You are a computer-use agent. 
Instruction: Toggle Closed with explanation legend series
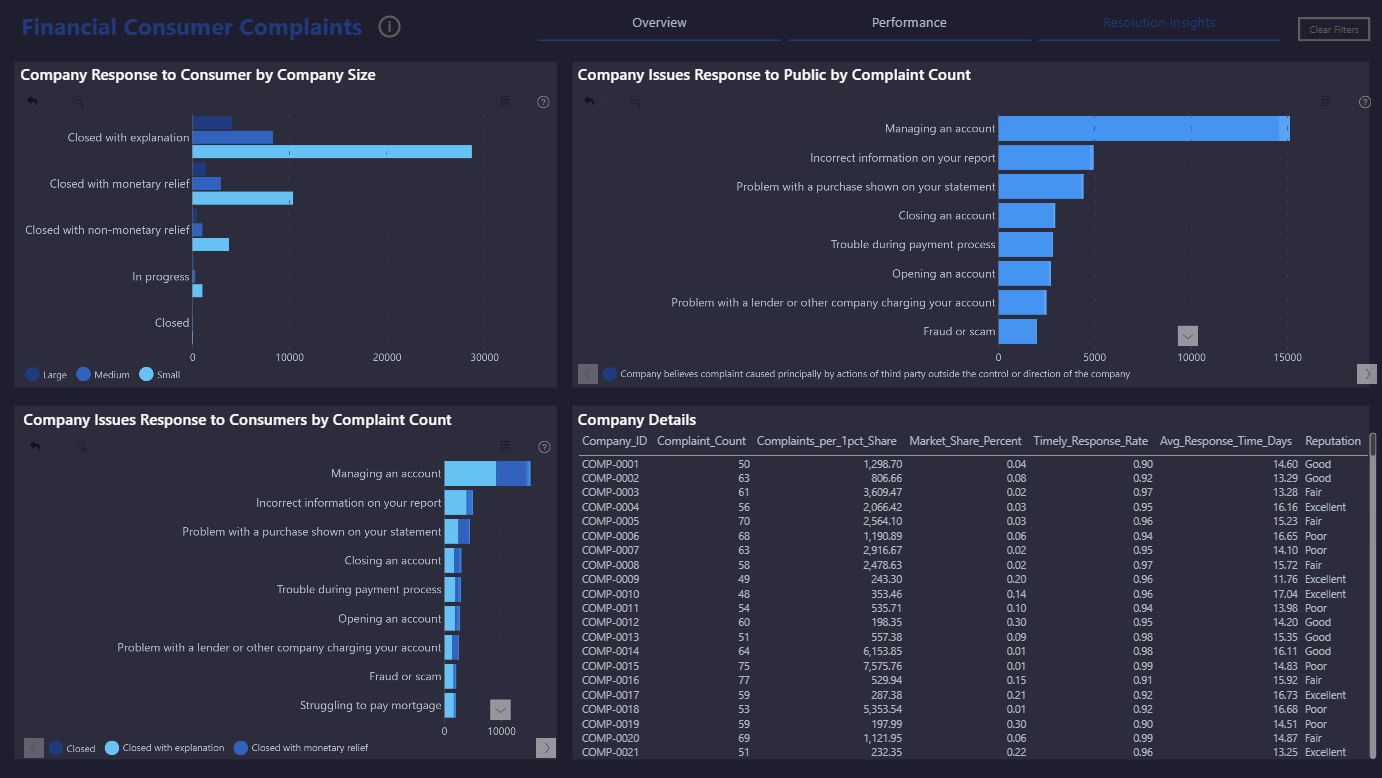tap(165, 748)
